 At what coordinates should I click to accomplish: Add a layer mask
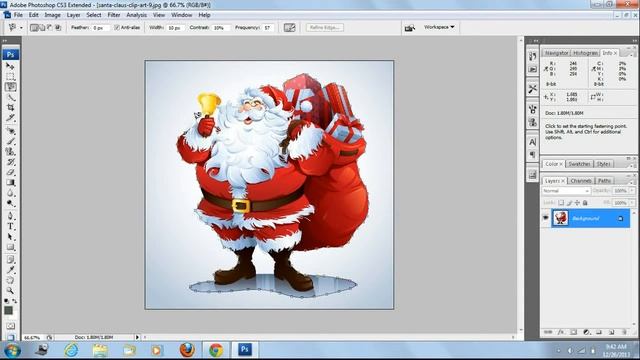573,332
